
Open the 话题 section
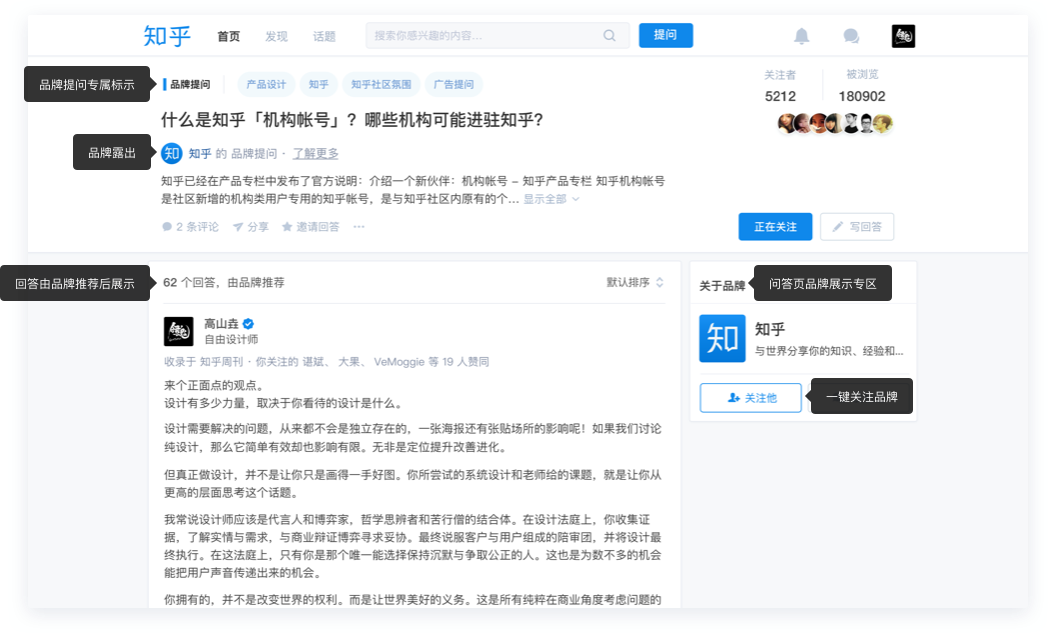point(324,35)
